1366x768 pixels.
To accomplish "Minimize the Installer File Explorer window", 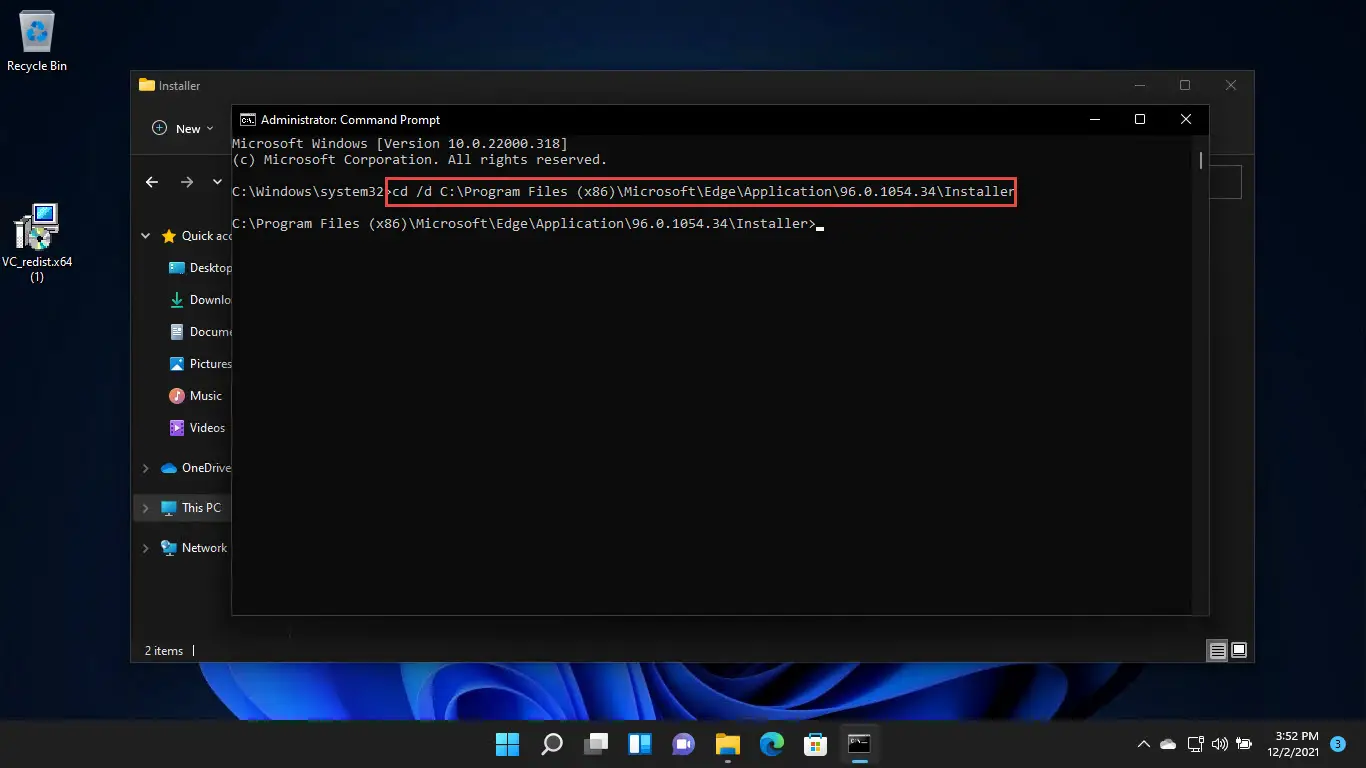I will (x=1139, y=86).
